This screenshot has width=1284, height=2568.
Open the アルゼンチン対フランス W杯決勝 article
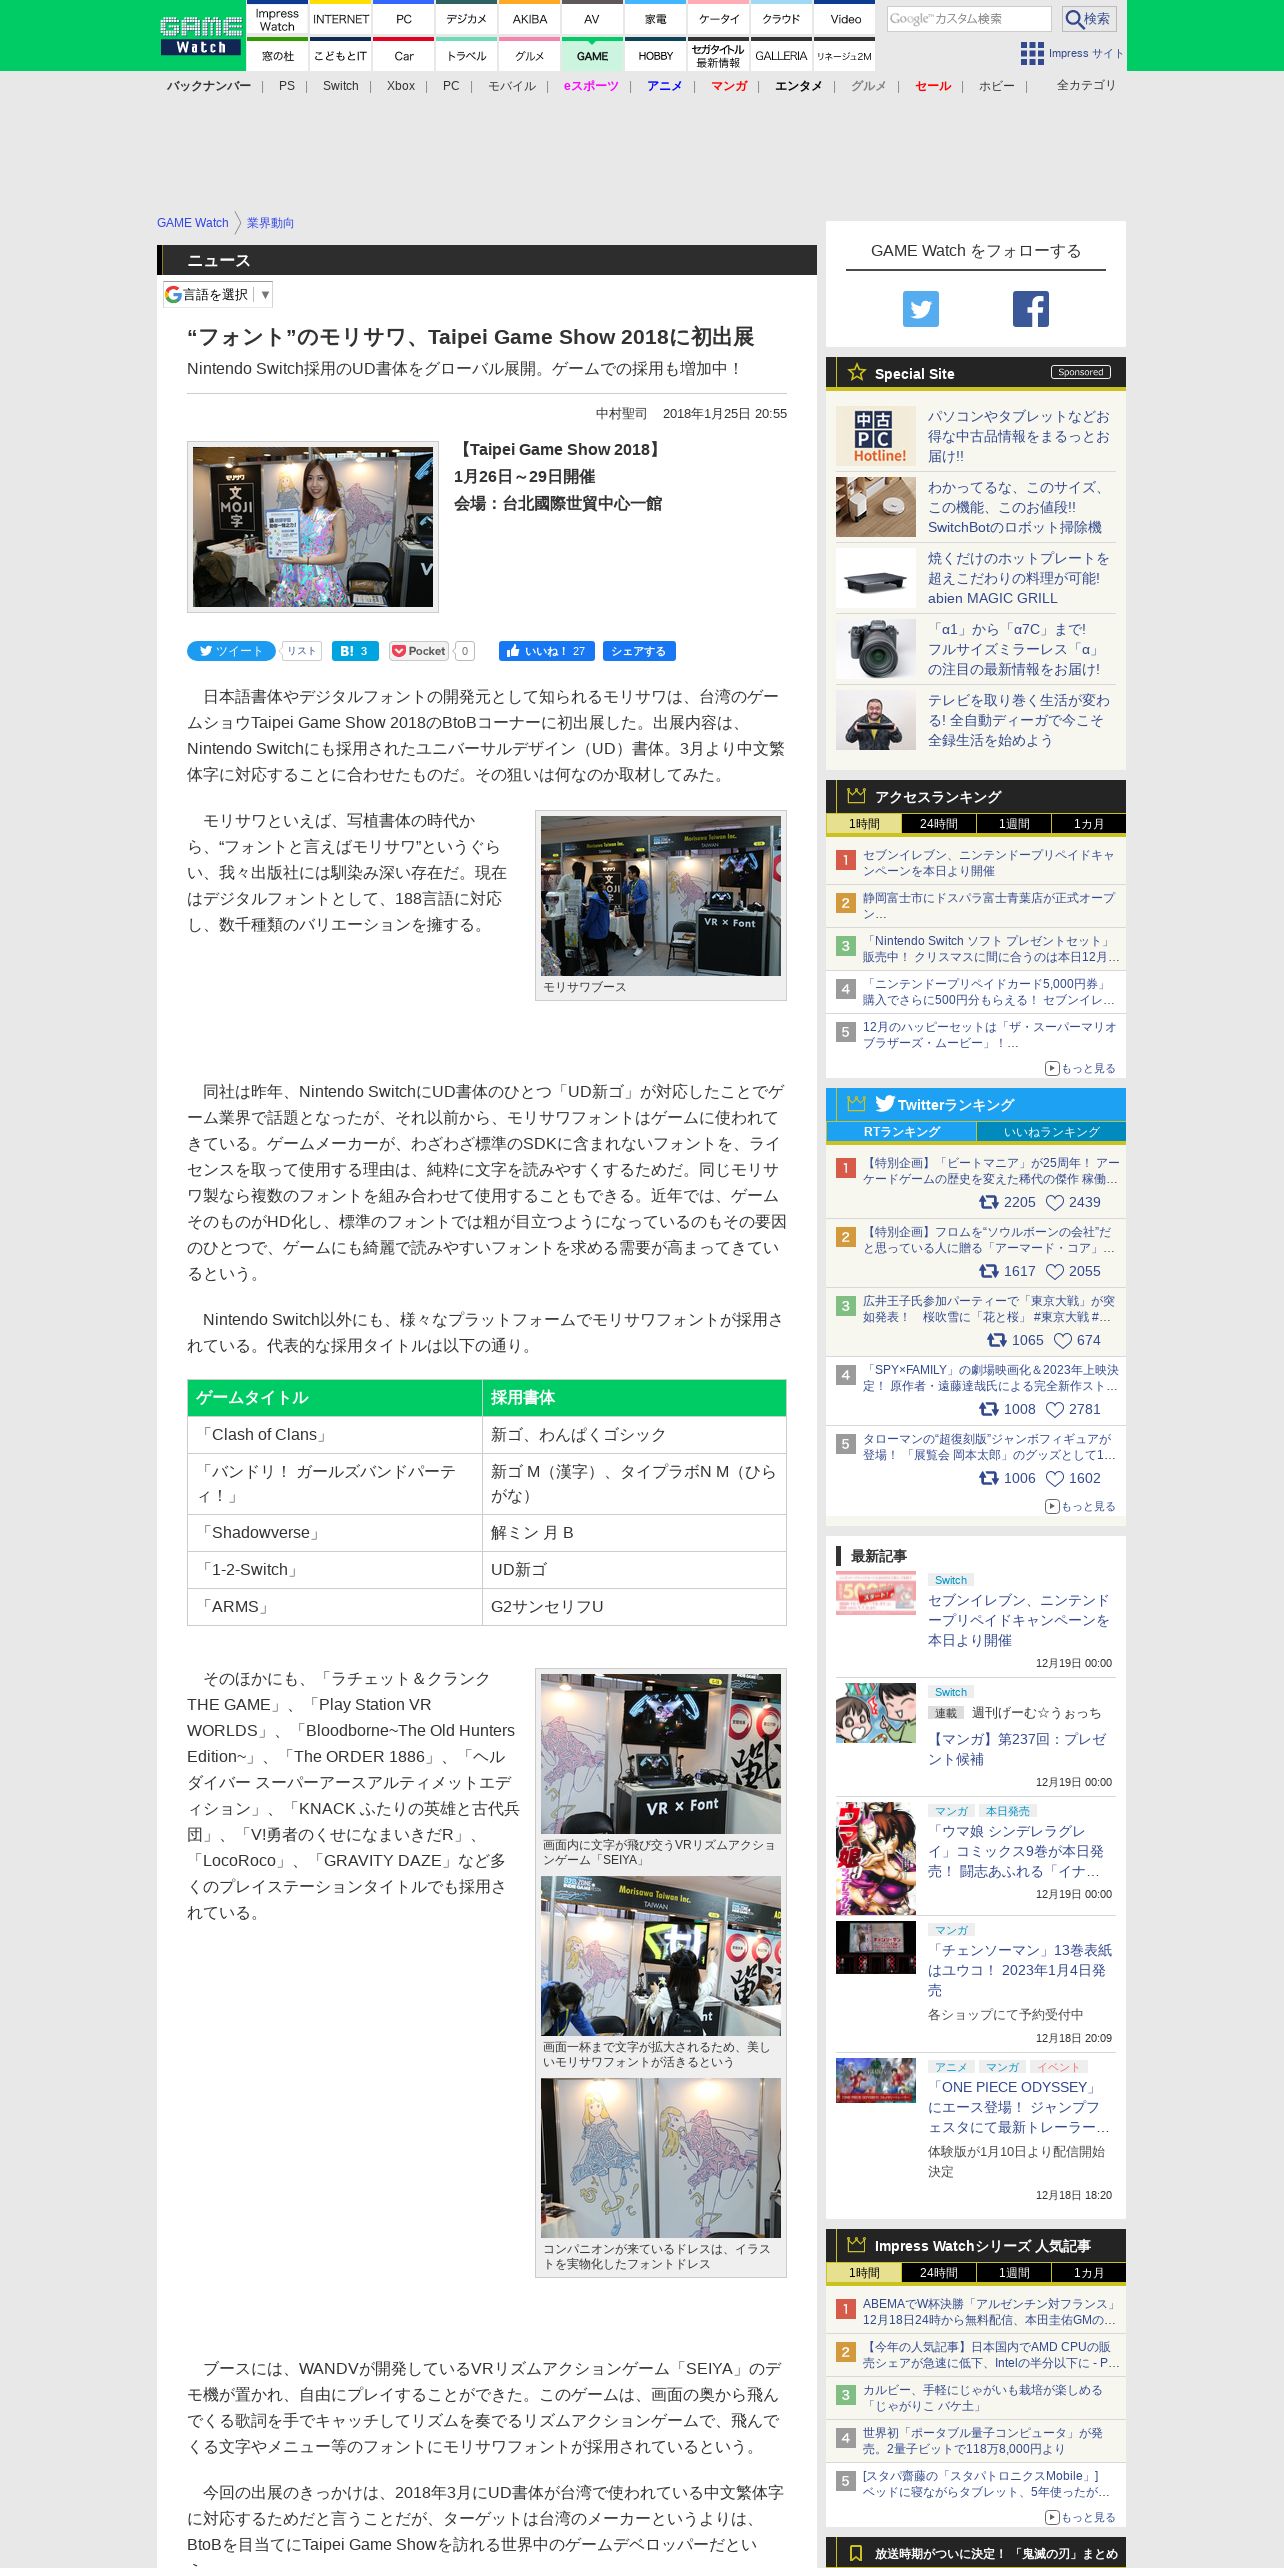pyautogui.click(x=991, y=2312)
